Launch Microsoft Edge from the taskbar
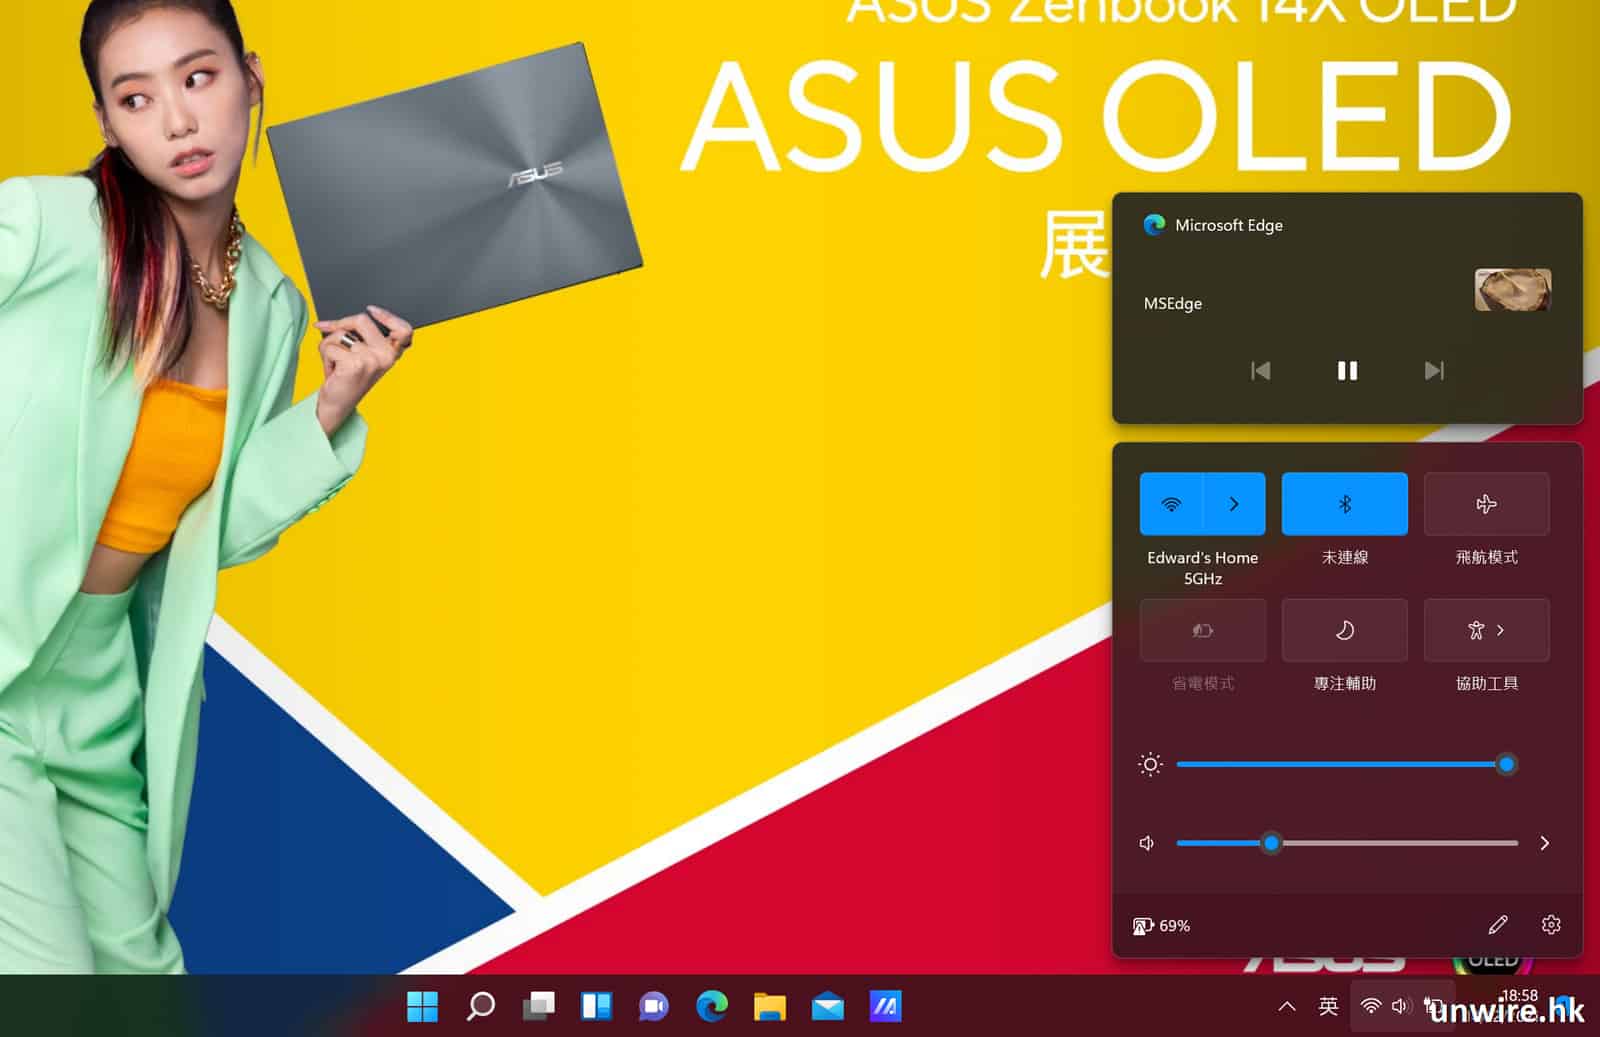The image size is (1600, 1037). tap(712, 1006)
